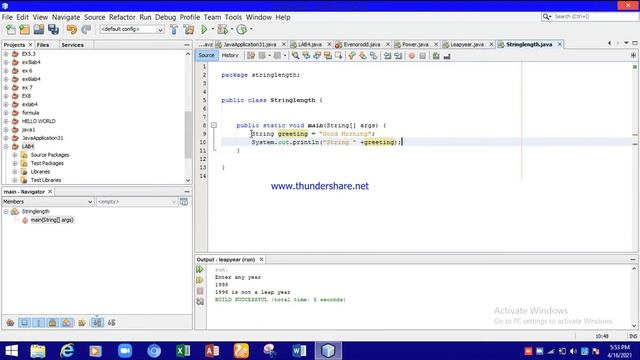
Task: Open Excel from the taskbar
Action: tap(183, 351)
